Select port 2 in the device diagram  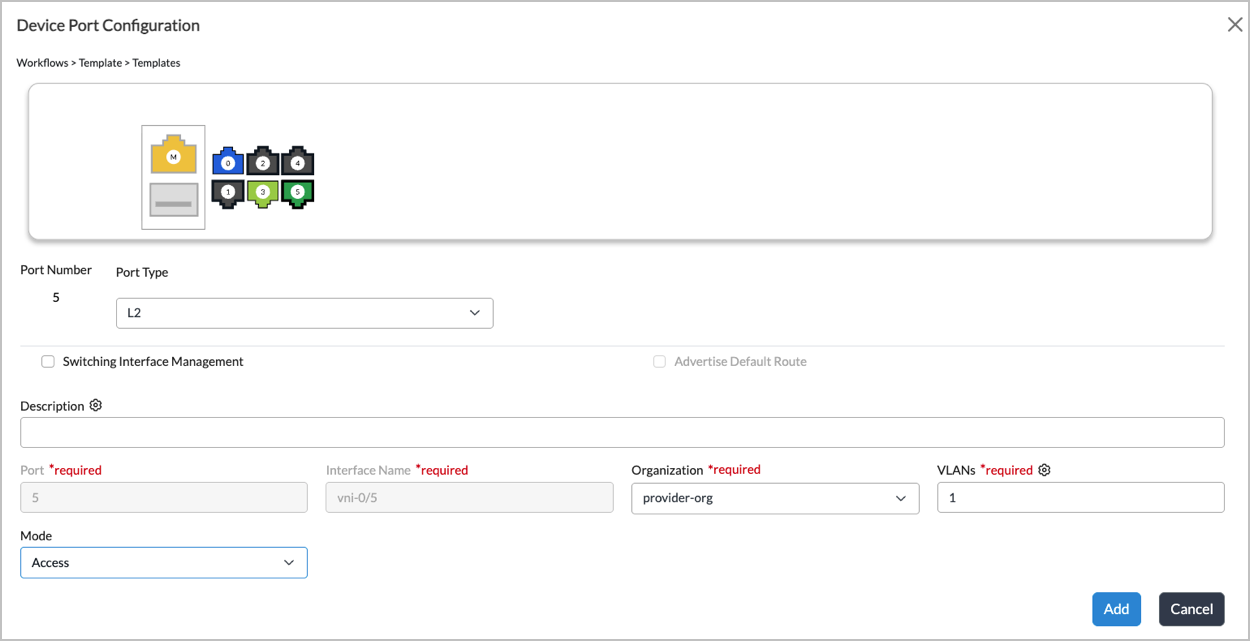[x=262, y=161]
